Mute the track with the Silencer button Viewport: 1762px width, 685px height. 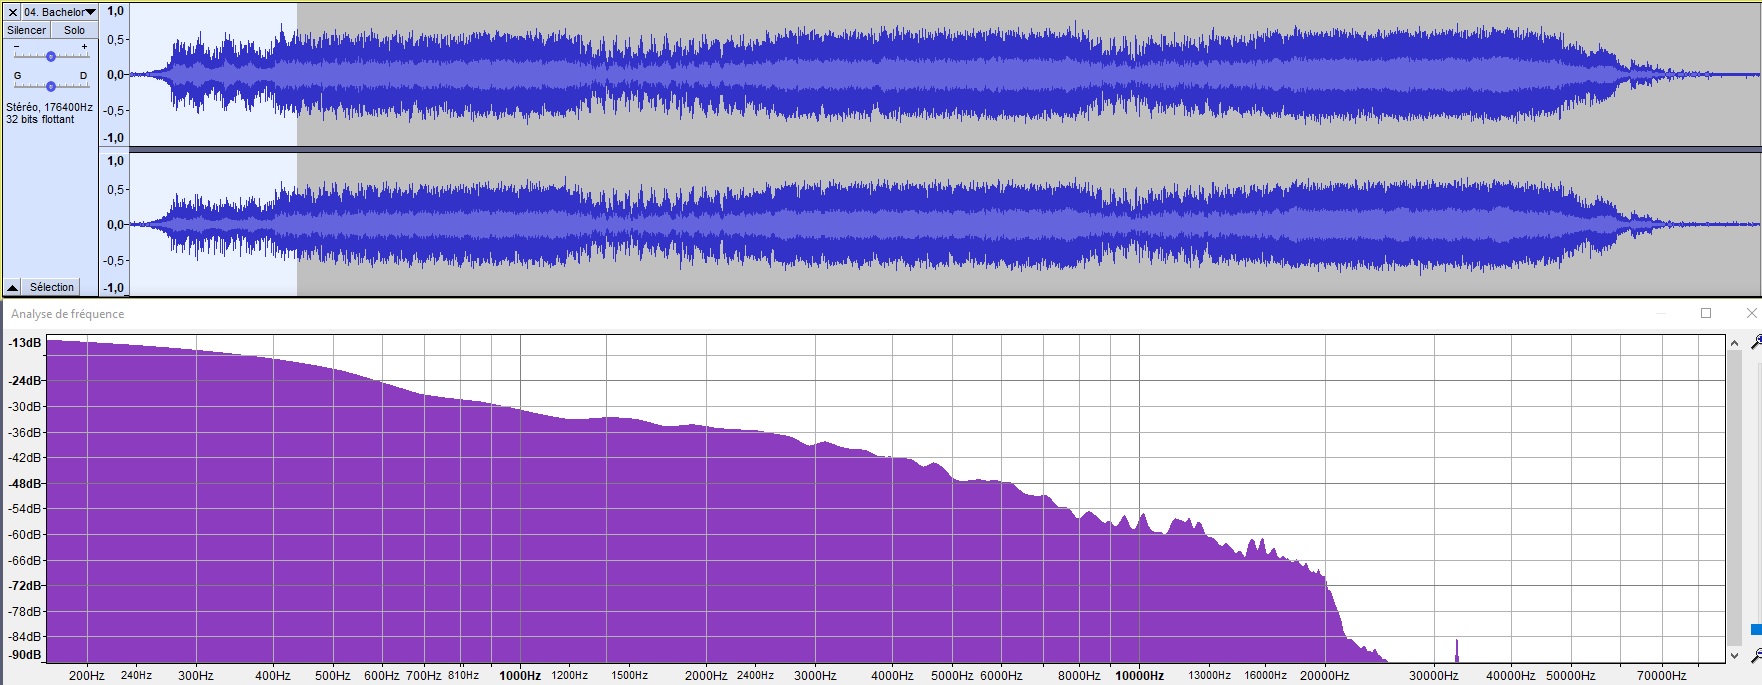(x=27, y=30)
